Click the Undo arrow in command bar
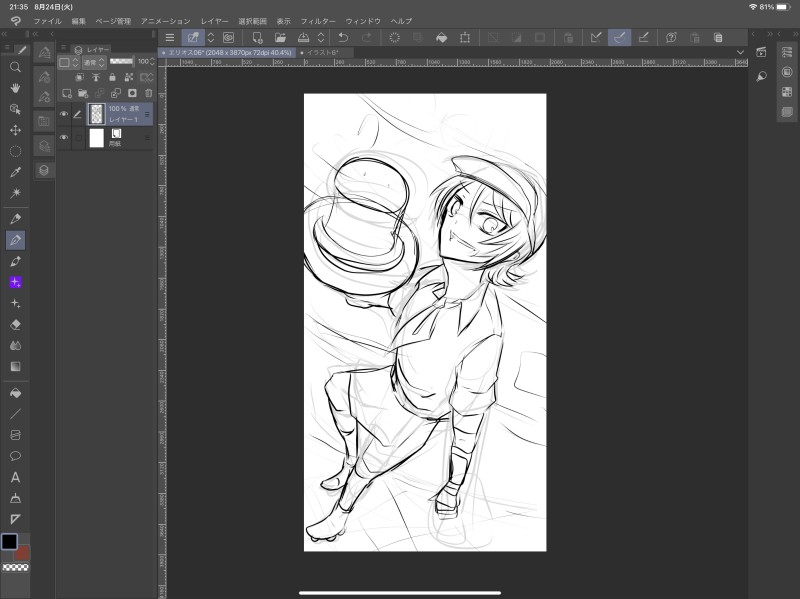Viewport: 800px width, 599px height. [x=343, y=38]
